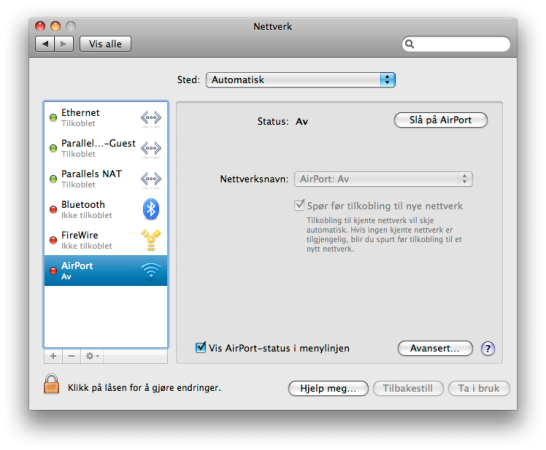Screen dimensions: 546x450
Task: Toggle Spør før tilkobling til nye nettverk checkbox
Action: click(x=299, y=205)
